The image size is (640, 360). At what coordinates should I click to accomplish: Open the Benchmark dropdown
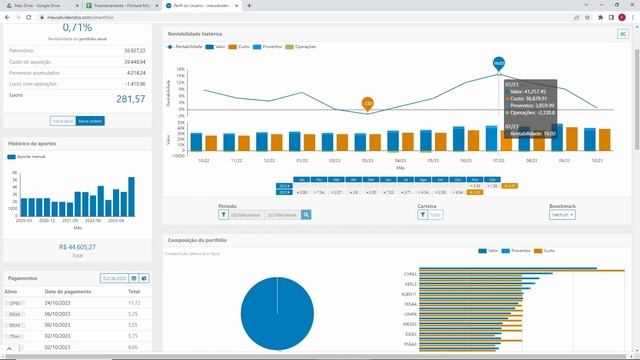point(562,215)
